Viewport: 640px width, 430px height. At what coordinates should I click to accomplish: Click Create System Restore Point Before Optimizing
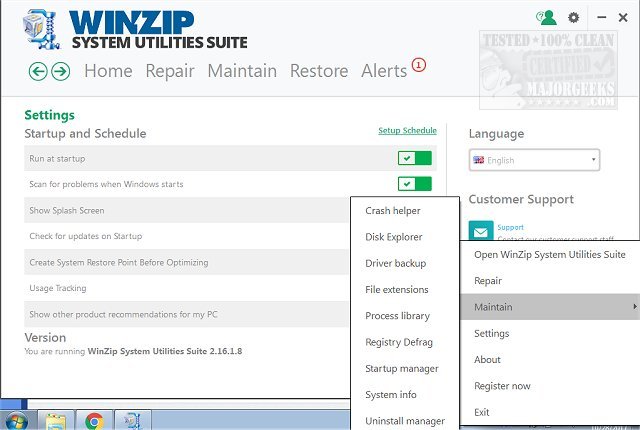coord(187,262)
